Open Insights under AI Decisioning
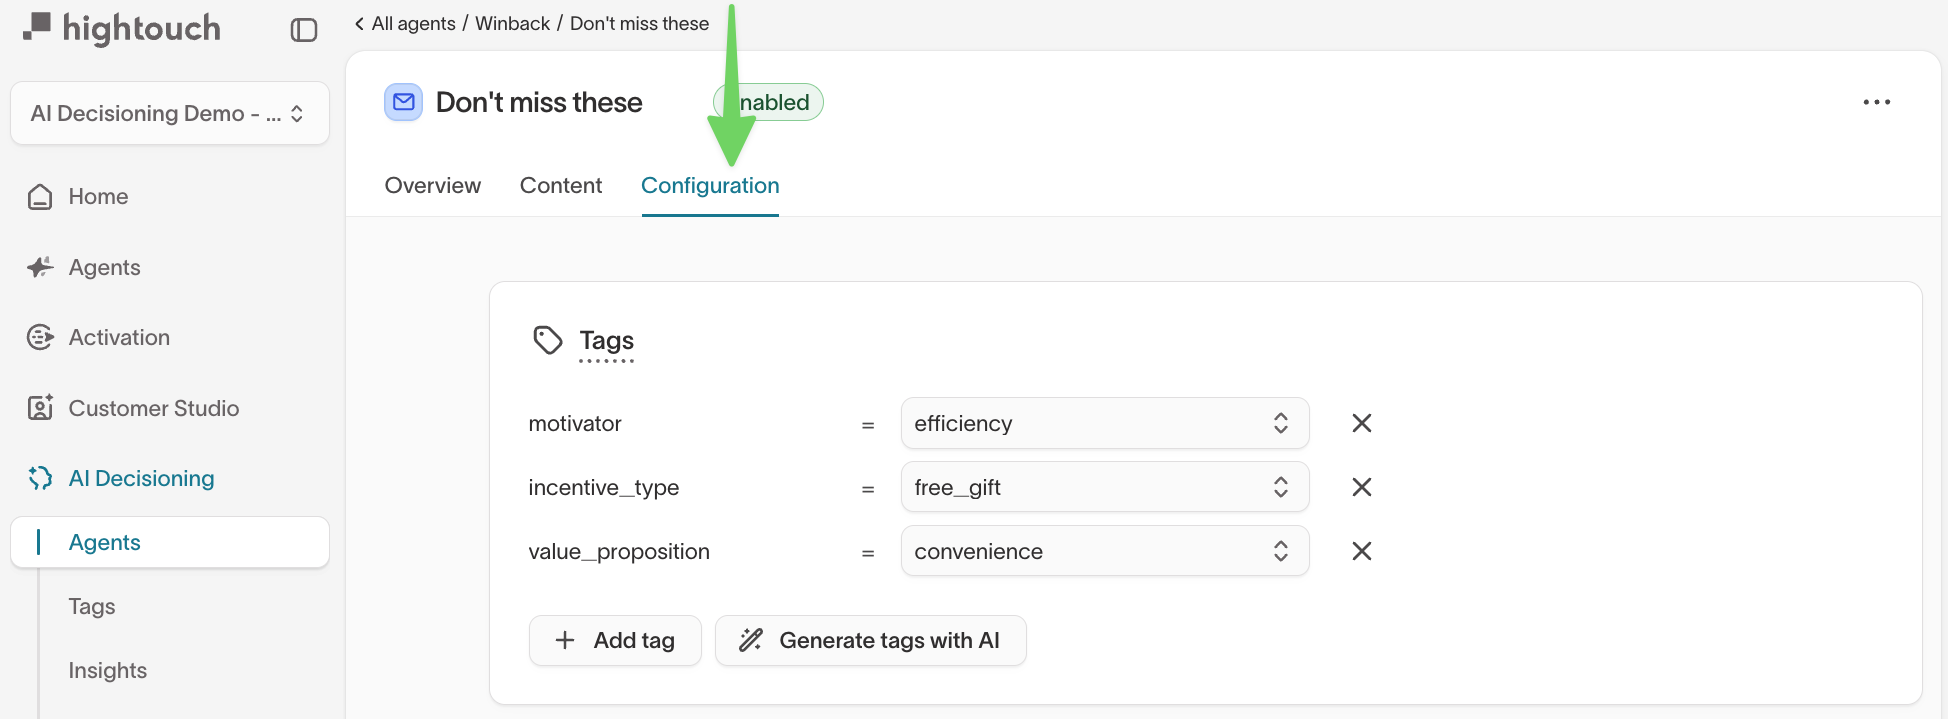 pos(107,670)
